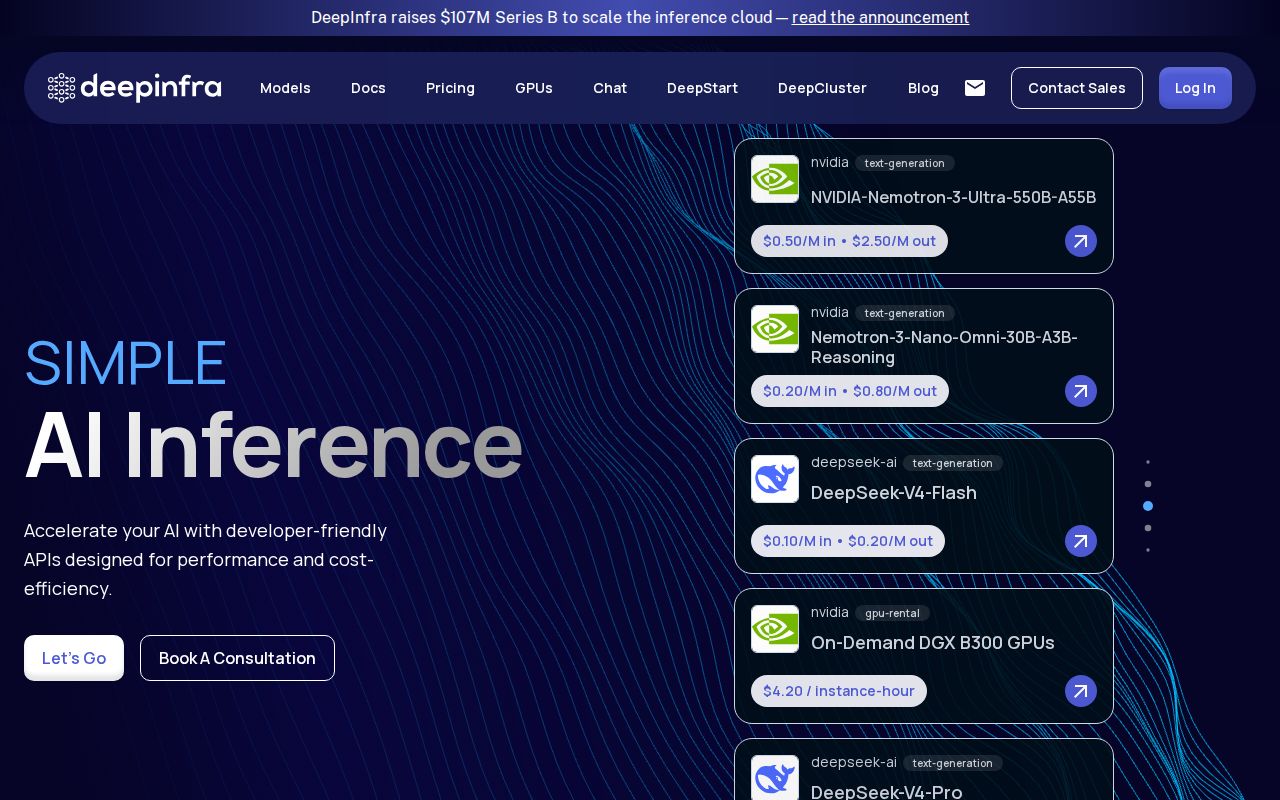Open the mail envelope icon
The width and height of the screenshot is (1280, 800).
tap(975, 88)
